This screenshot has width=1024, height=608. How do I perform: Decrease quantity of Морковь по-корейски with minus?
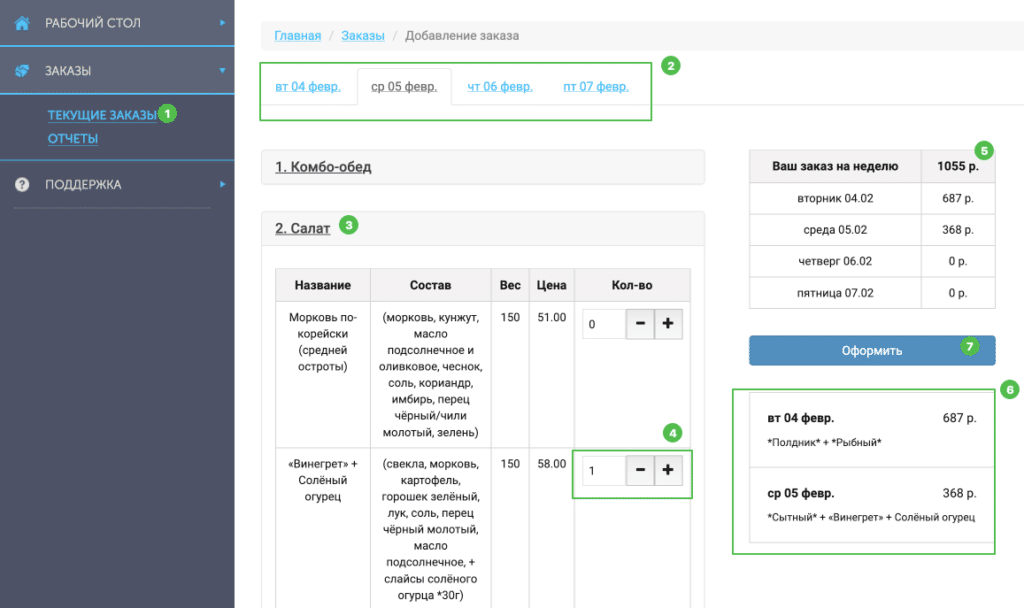point(640,324)
